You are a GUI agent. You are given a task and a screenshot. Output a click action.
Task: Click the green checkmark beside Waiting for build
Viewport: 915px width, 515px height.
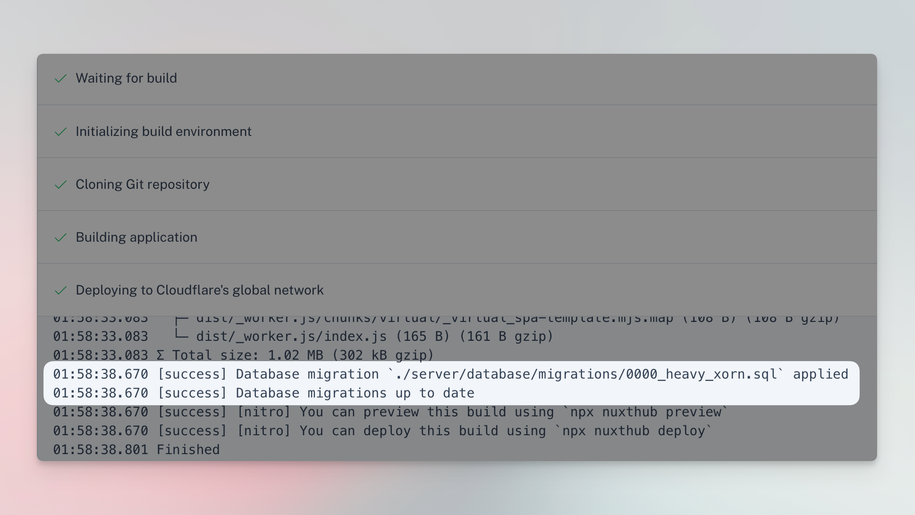61,78
